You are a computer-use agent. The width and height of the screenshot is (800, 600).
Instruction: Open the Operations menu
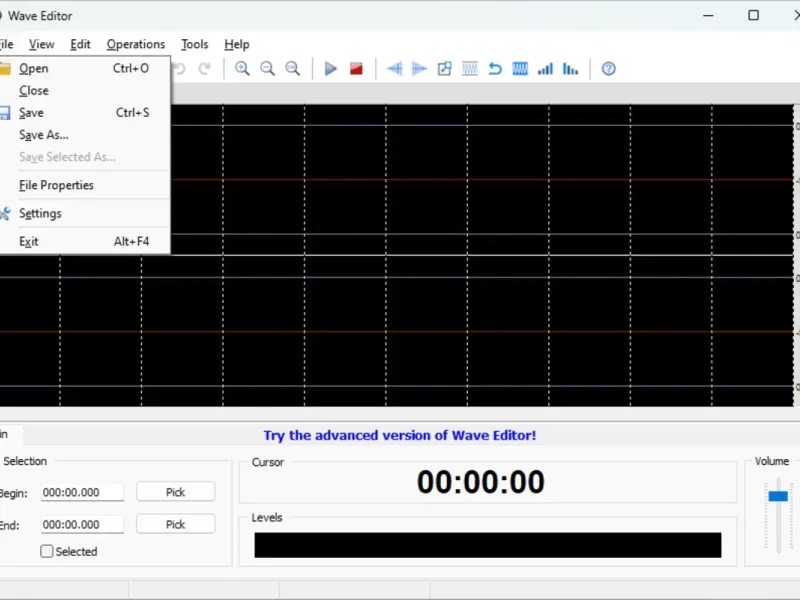[135, 44]
